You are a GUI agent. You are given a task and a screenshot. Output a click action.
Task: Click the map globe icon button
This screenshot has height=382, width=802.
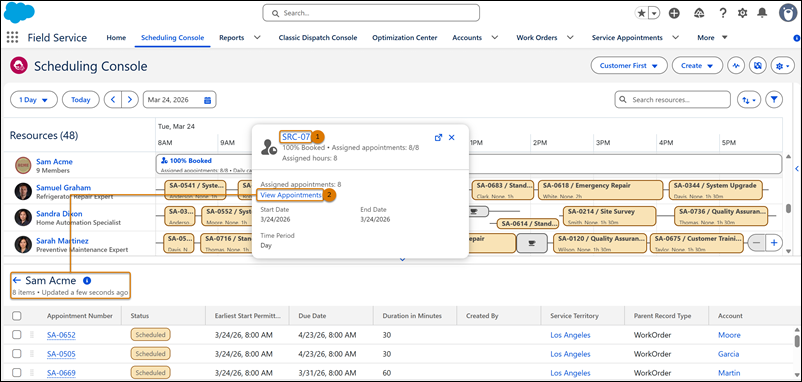pyautogui.click(x=758, y=65)
